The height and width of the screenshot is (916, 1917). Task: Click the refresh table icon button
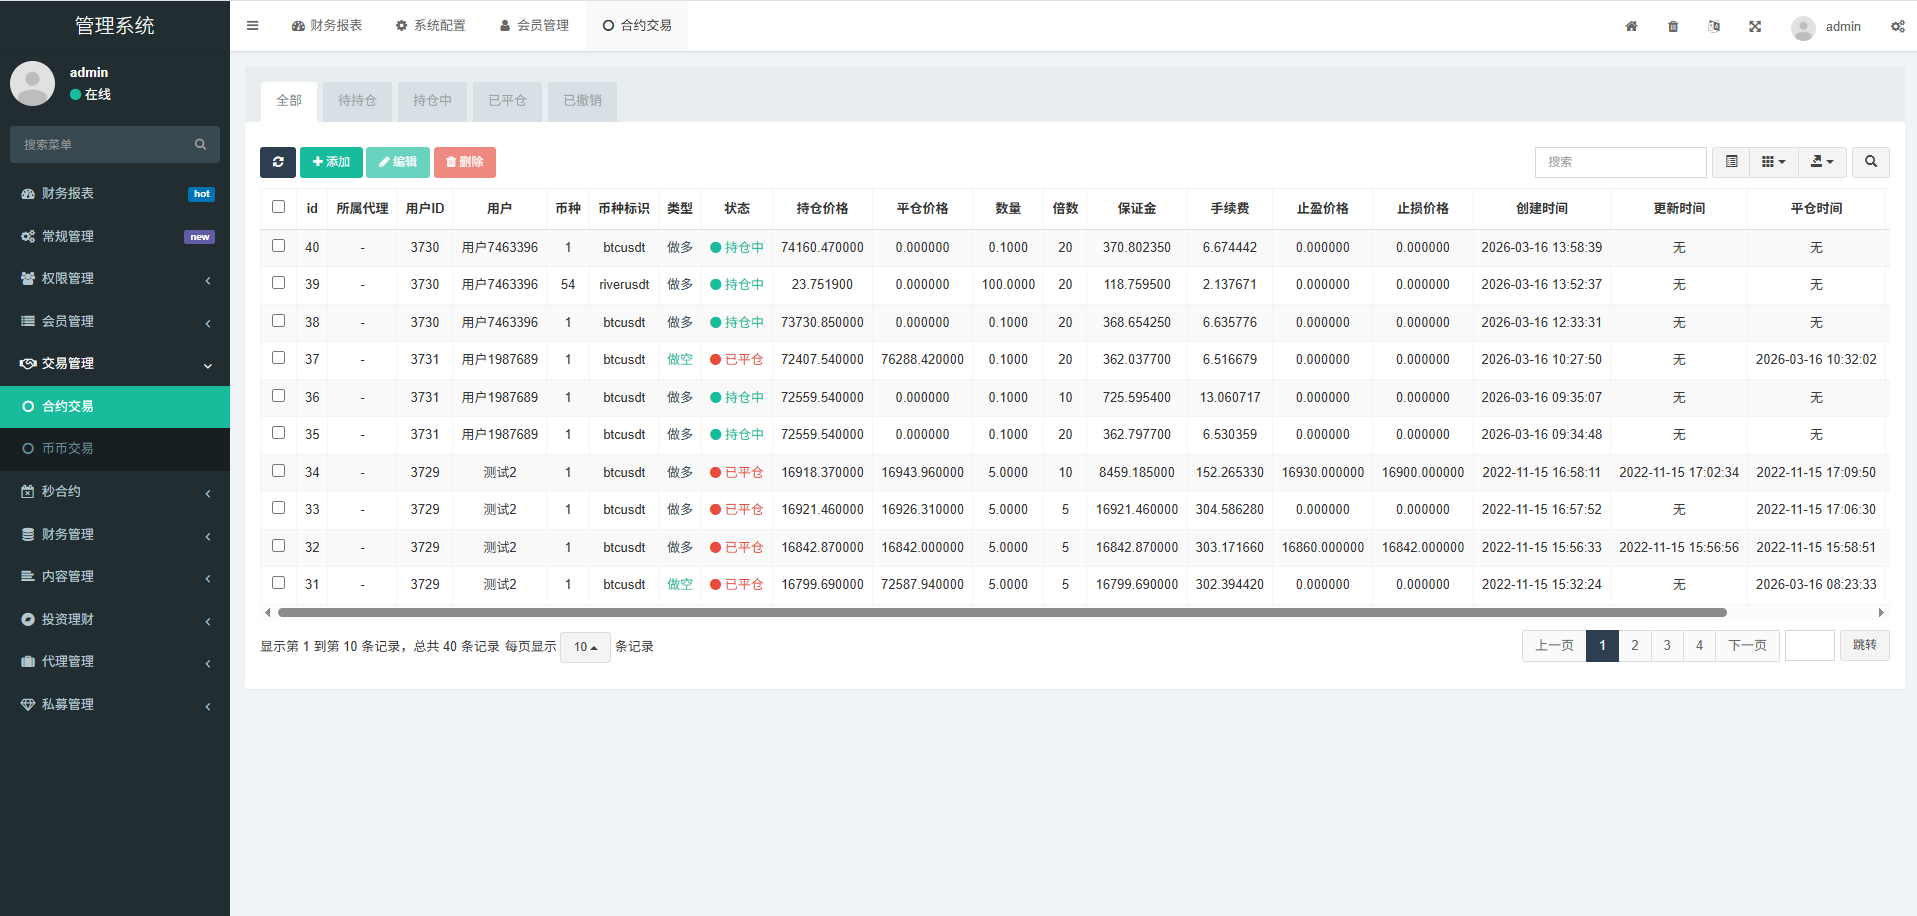click(x=277, y=162)
